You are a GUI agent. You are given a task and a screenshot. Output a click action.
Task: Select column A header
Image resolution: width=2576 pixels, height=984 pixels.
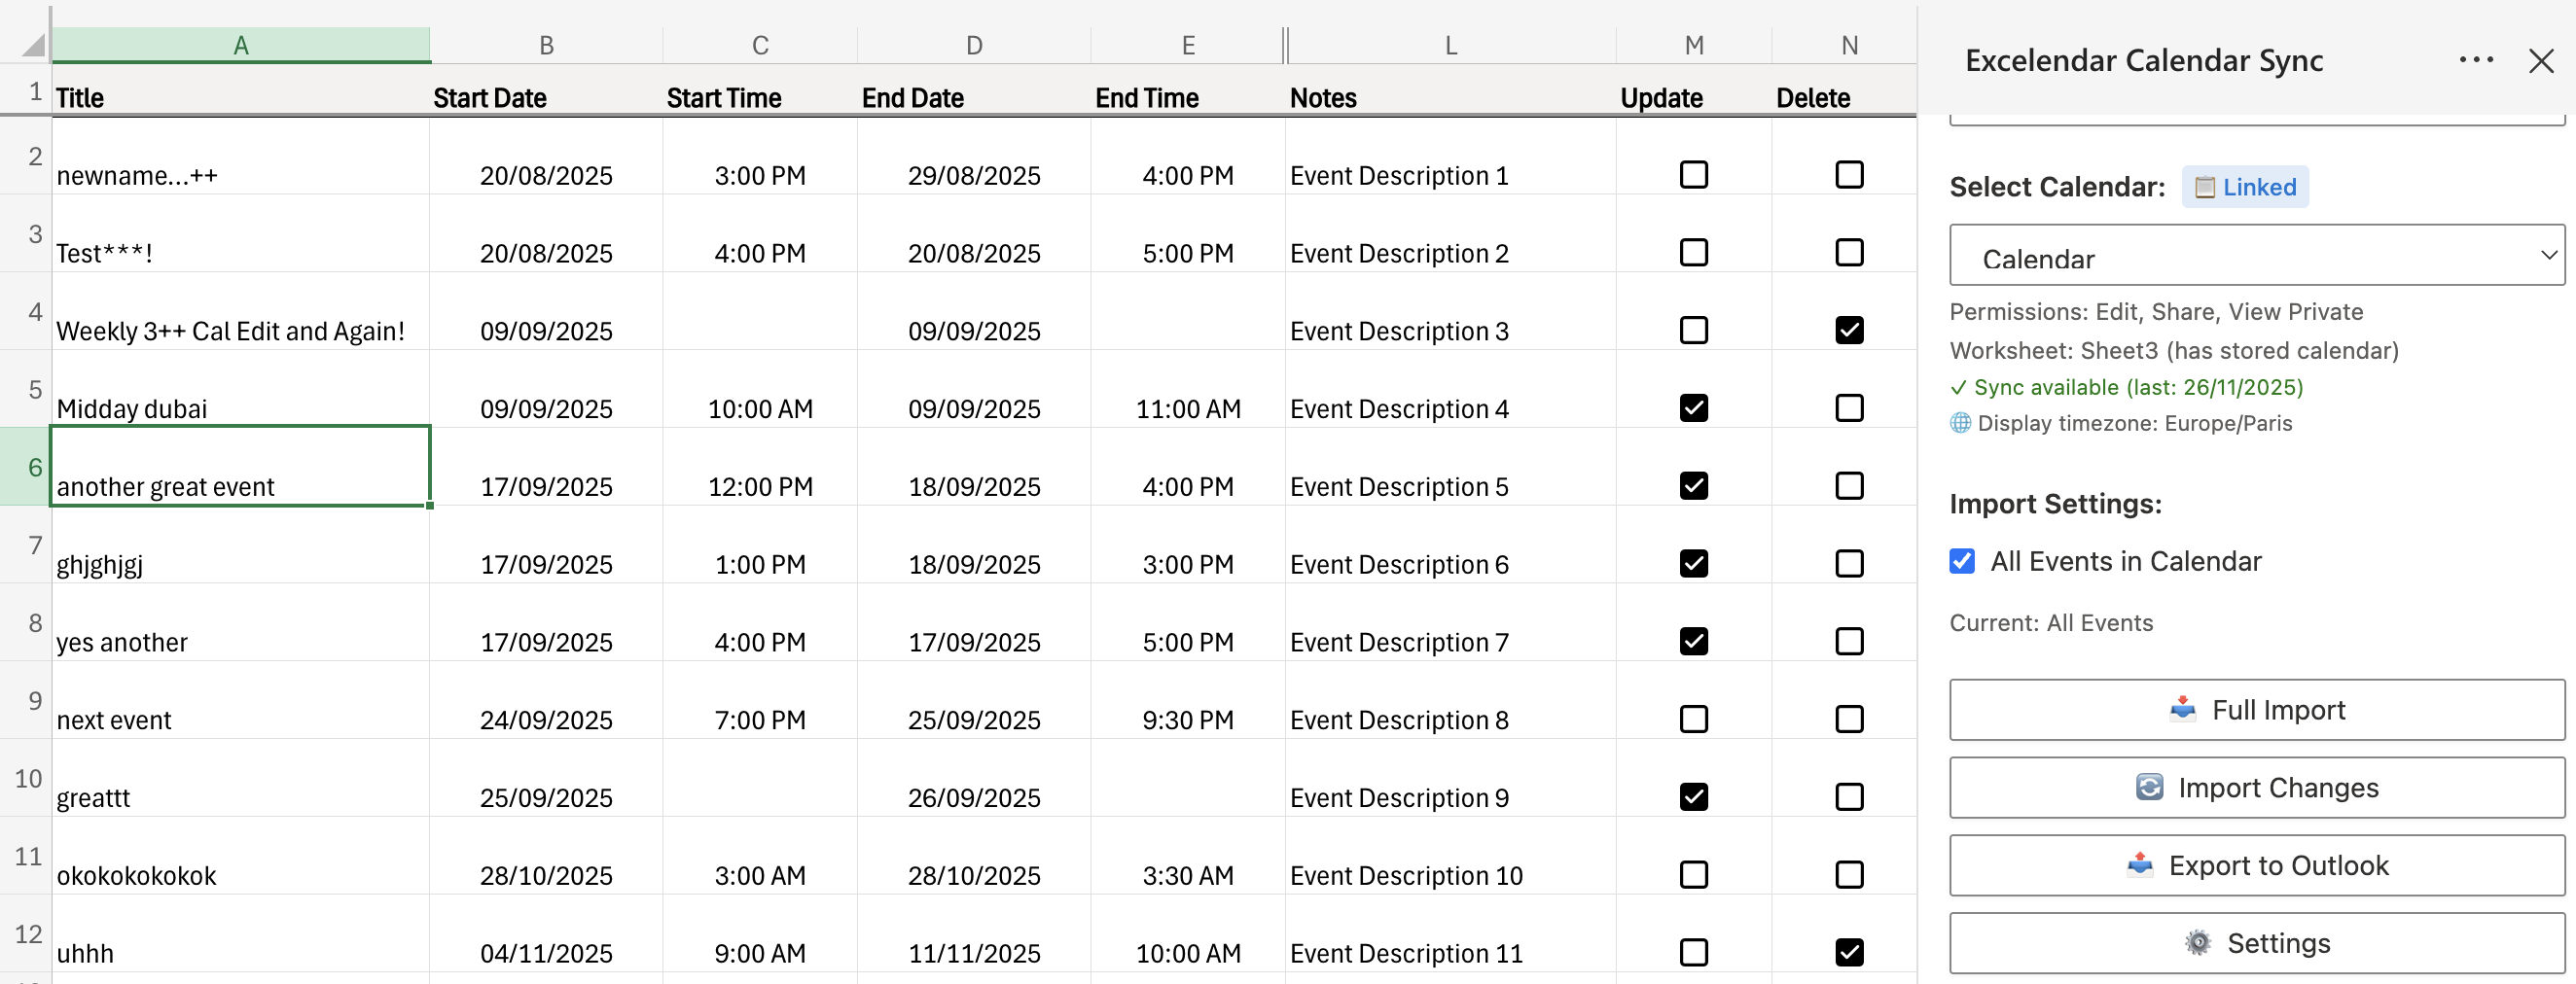click(x=241, y=45)
